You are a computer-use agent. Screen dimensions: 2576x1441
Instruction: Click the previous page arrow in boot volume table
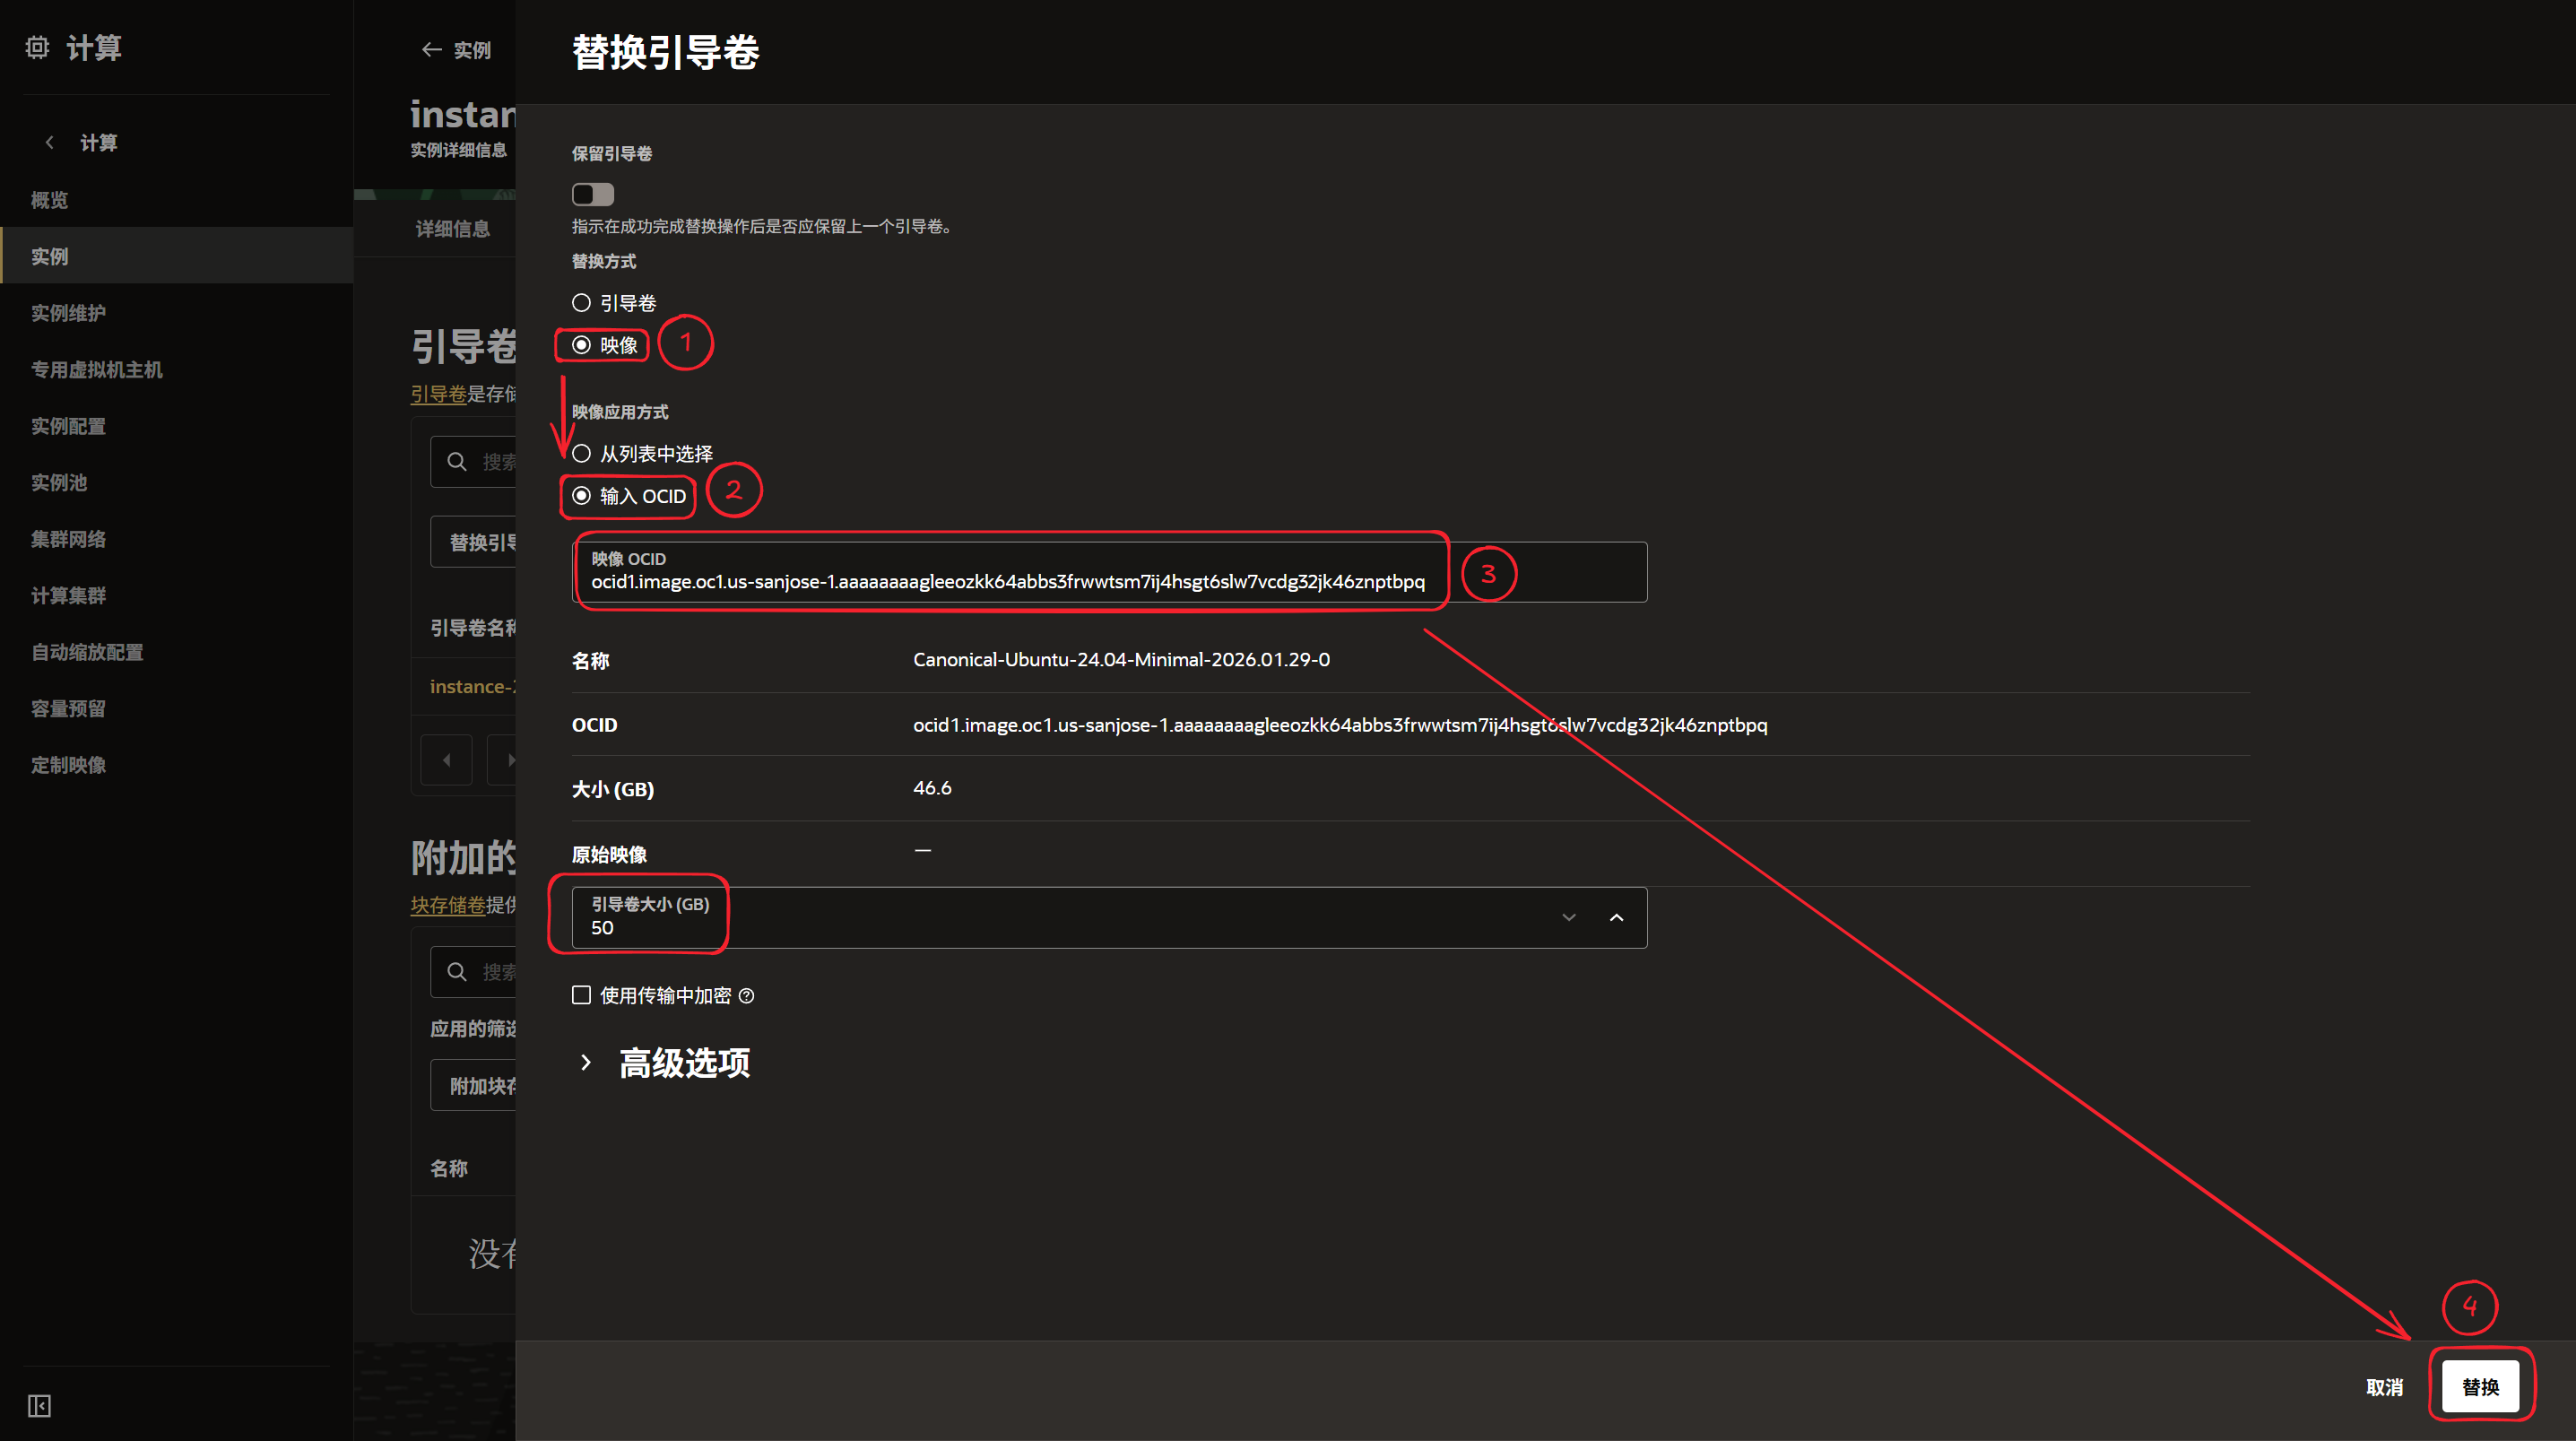[446, 760]
